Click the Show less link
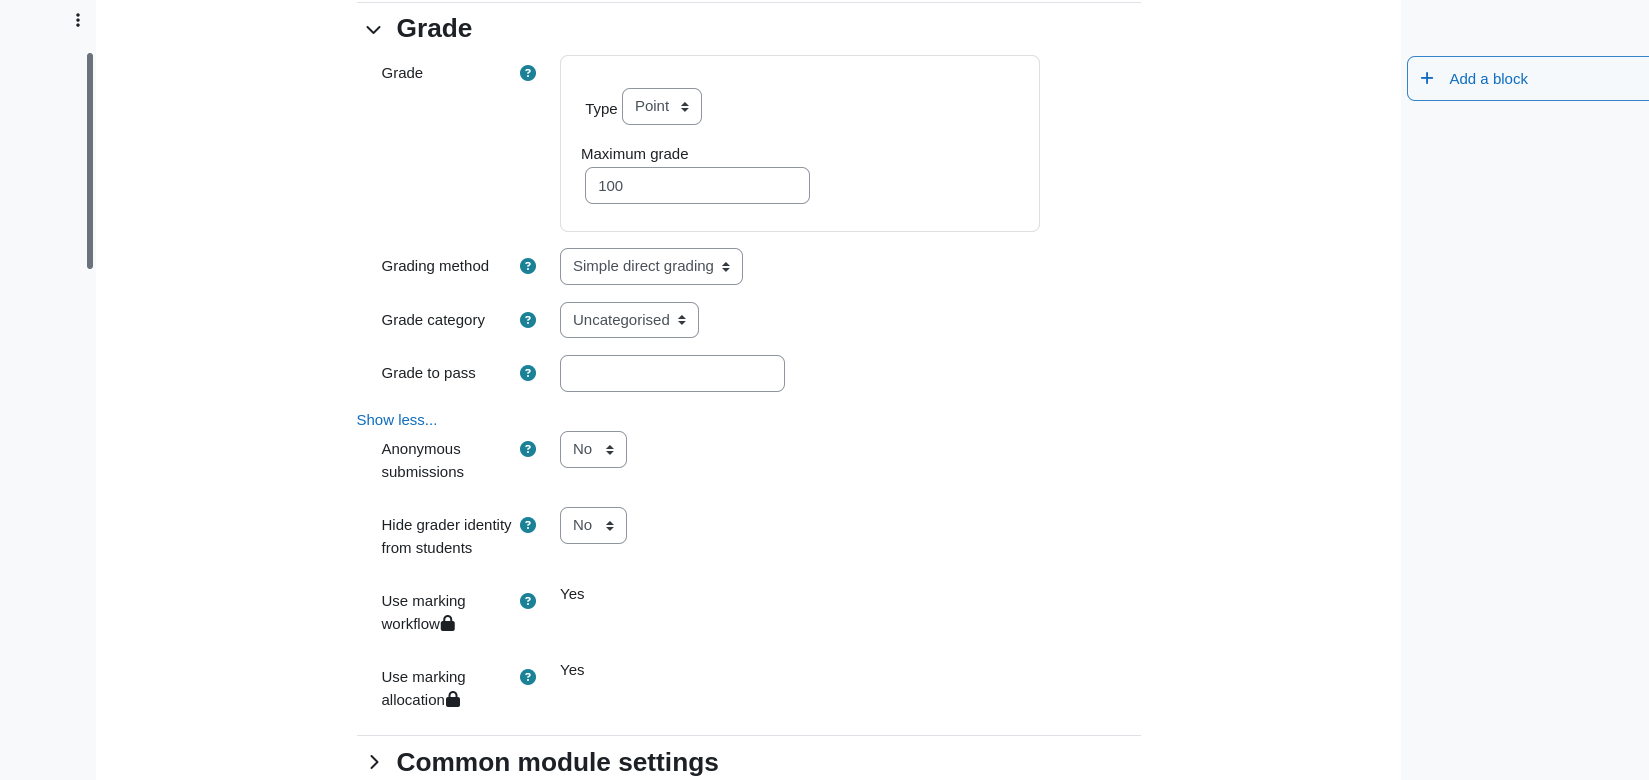 pyautogui.click(x=397, y=420)
